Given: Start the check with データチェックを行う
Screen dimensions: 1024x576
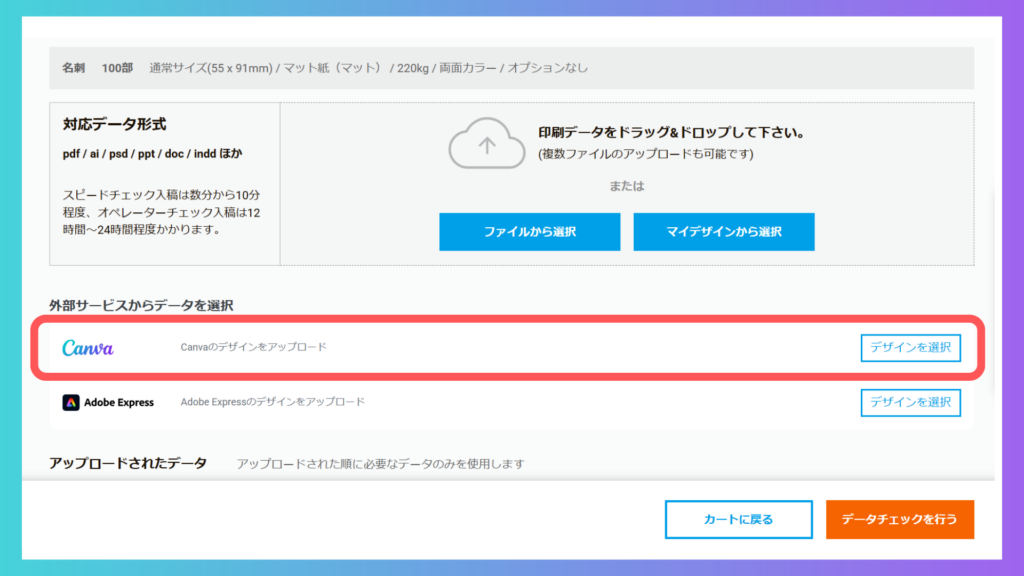Looking at the screenshot, I should click(899, 519).
